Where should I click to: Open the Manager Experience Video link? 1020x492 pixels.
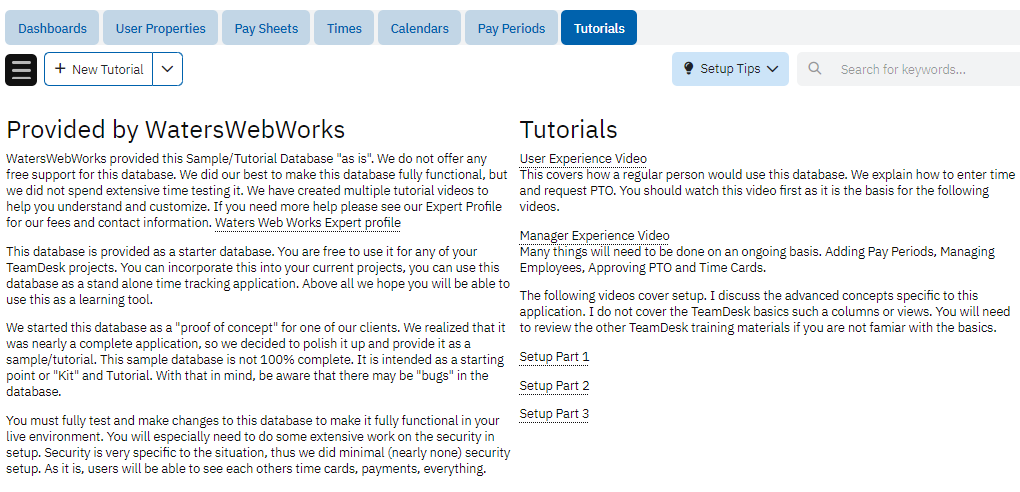click(594, 236)
